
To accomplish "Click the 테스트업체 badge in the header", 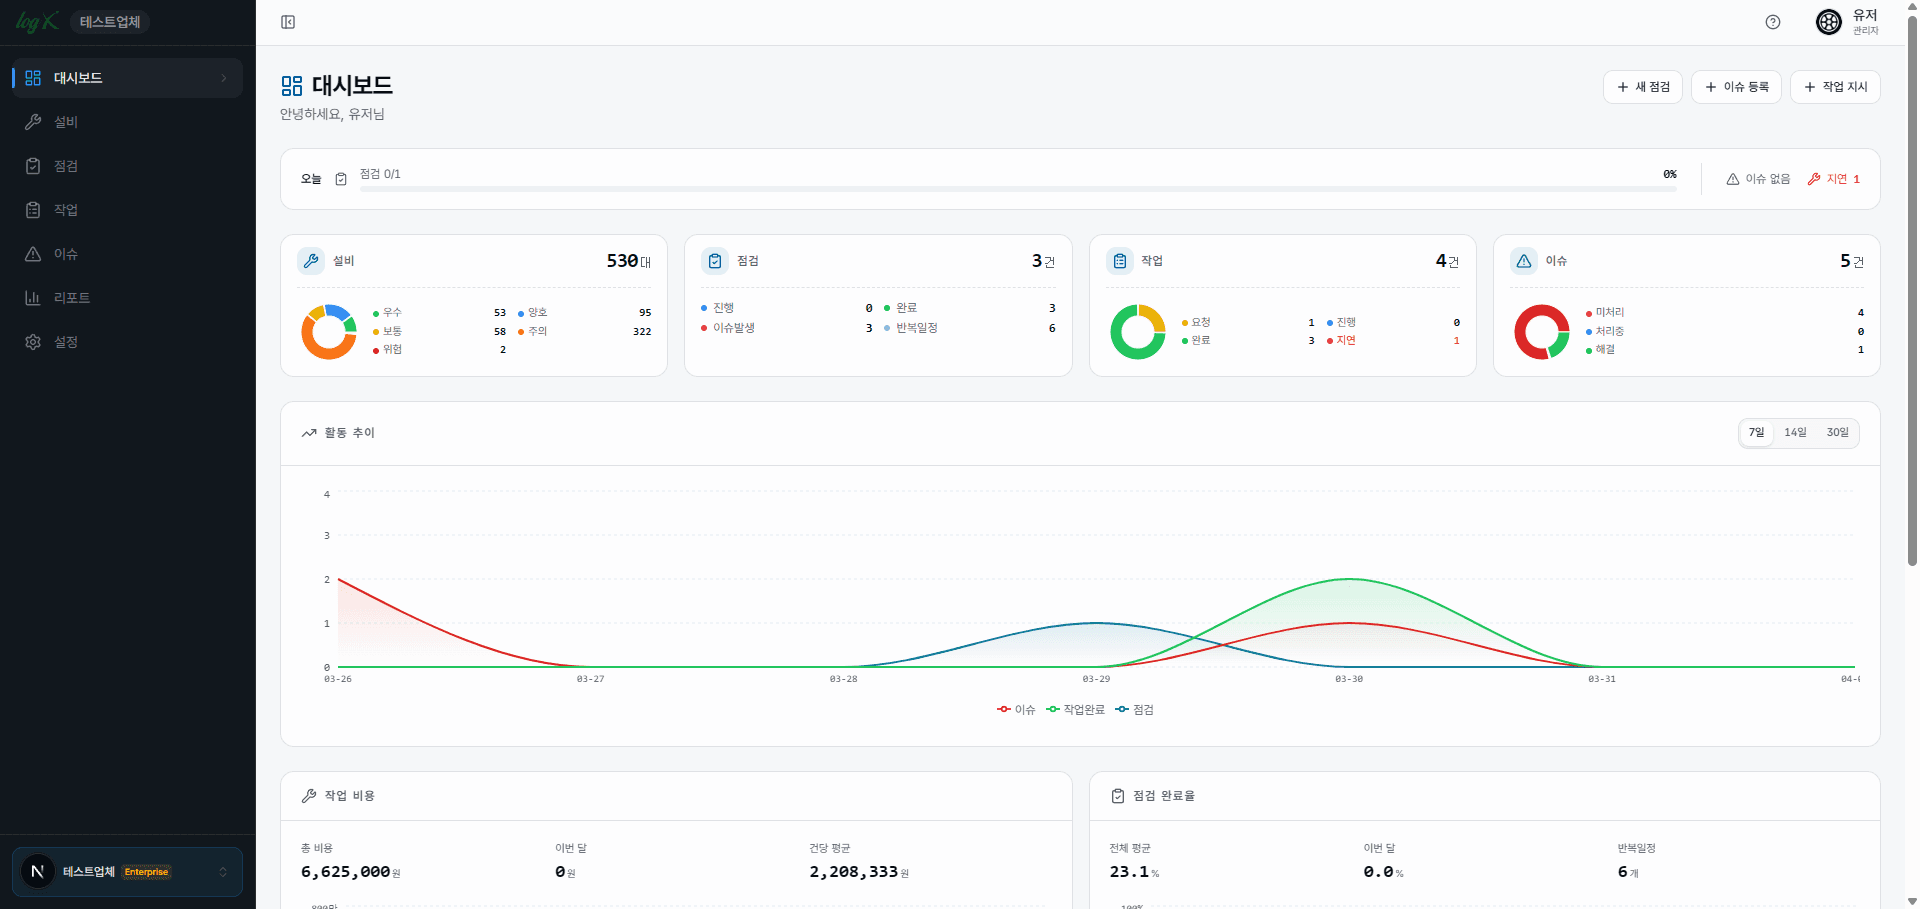I will pyautogui.click(x=110, y=22).
